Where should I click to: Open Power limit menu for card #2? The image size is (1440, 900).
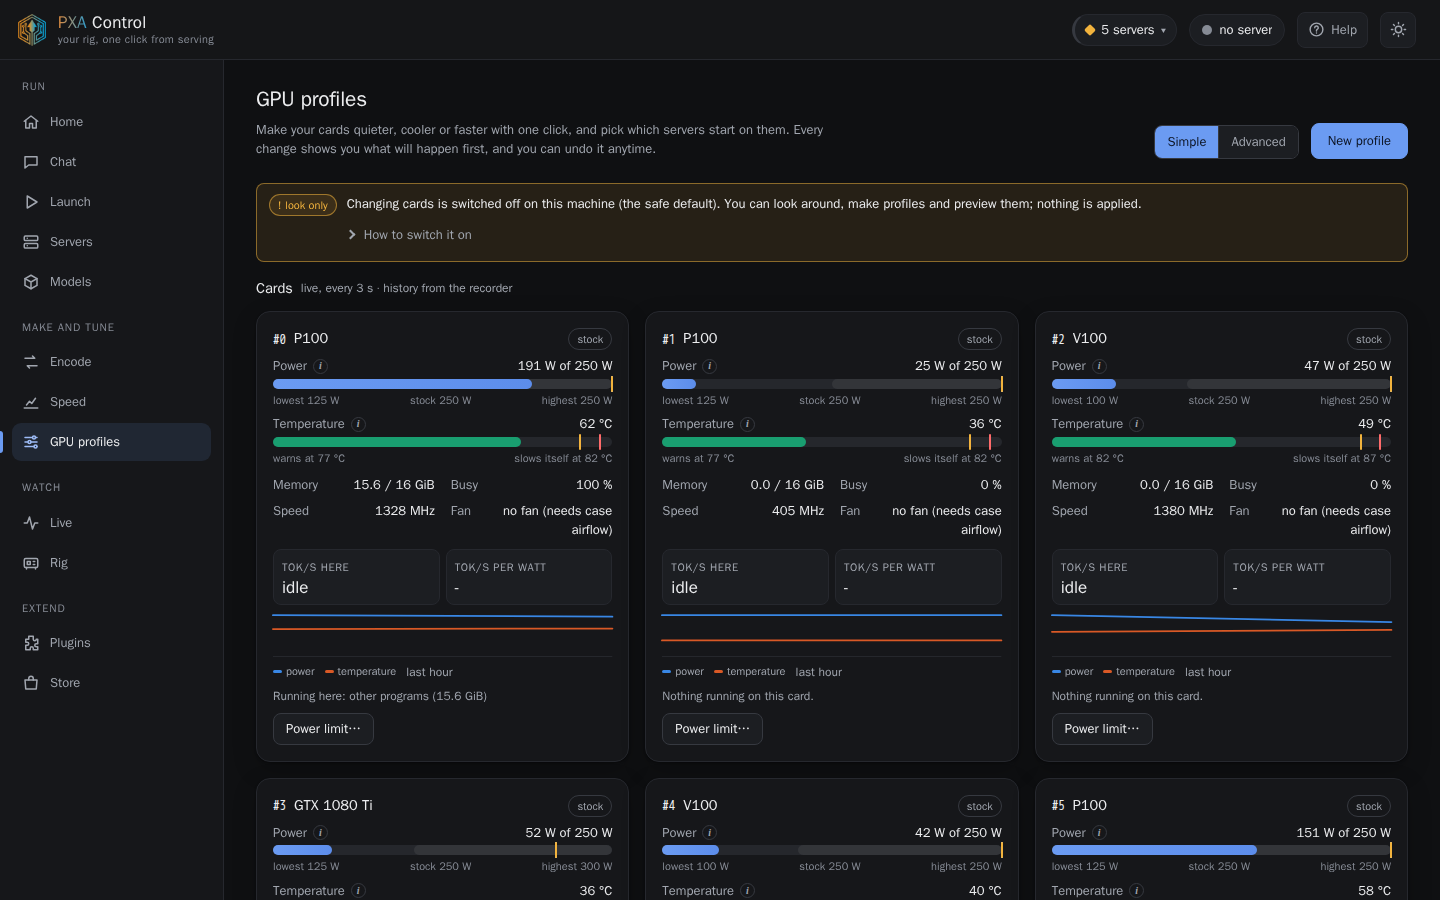1102,729
